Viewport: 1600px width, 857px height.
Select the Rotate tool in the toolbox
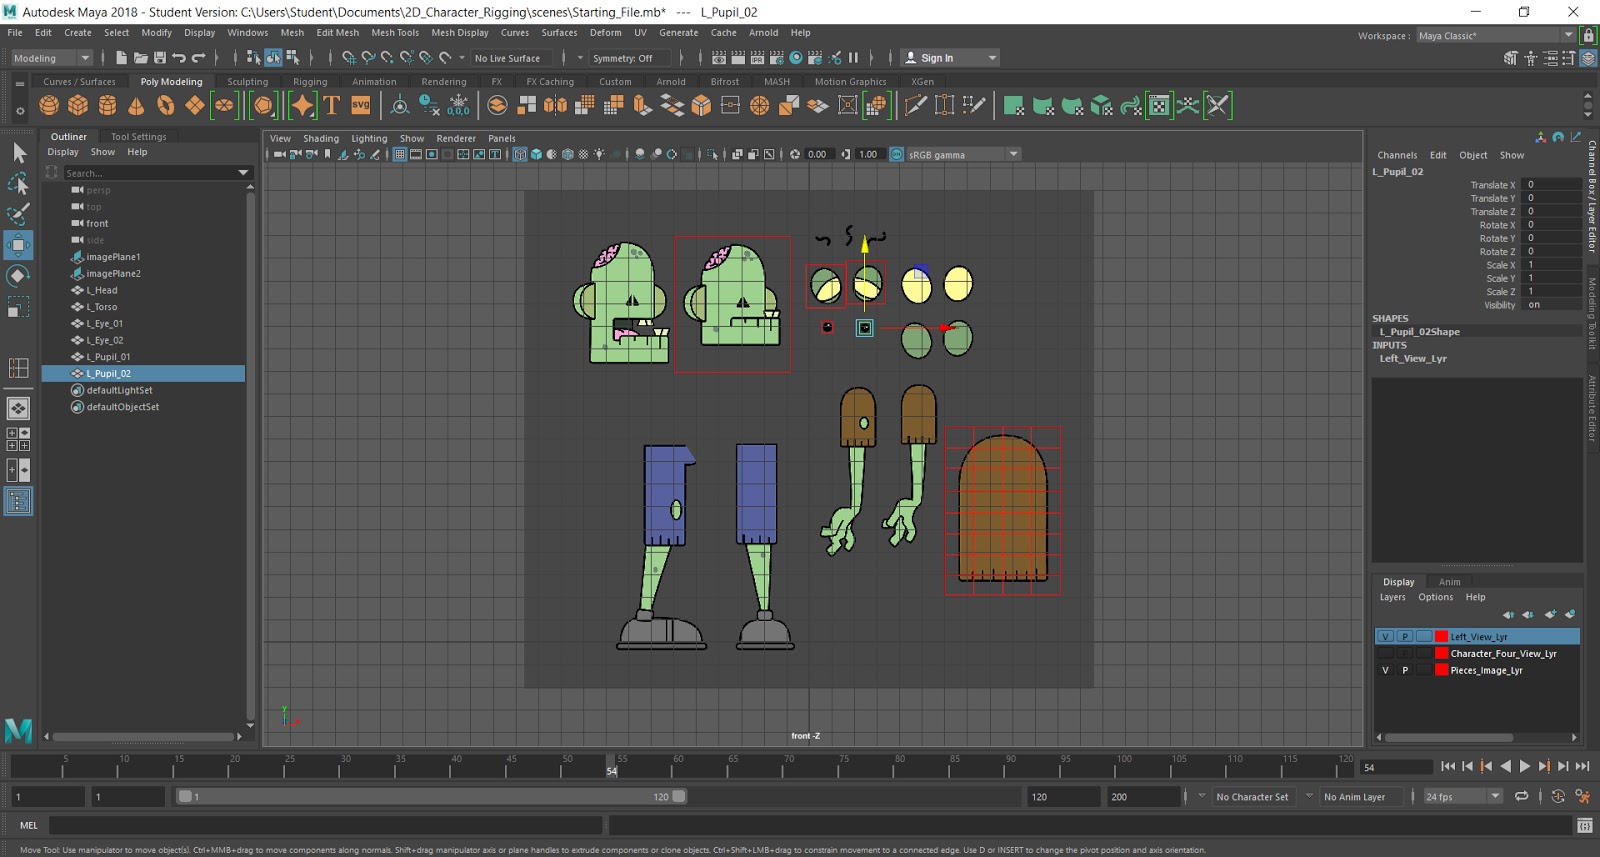pos(18,276)
